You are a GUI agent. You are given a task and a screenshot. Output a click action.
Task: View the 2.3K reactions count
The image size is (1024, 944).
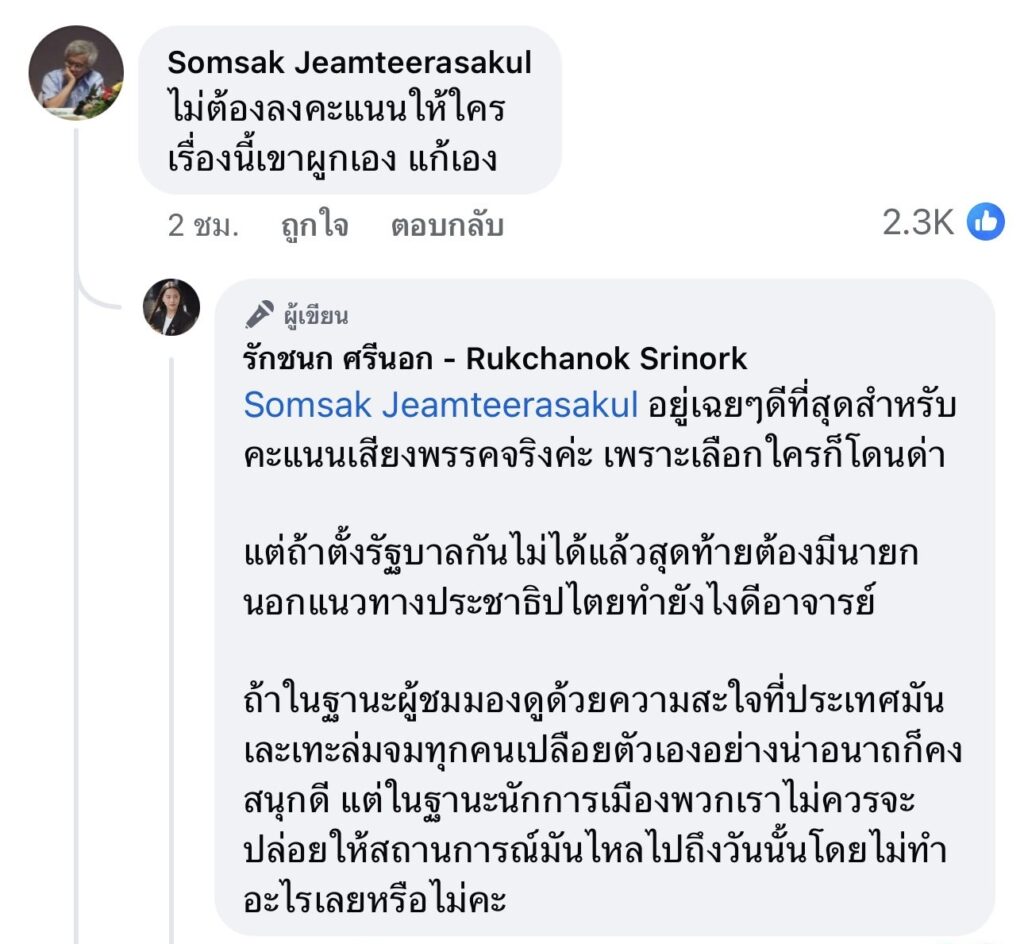coord(917,223)
